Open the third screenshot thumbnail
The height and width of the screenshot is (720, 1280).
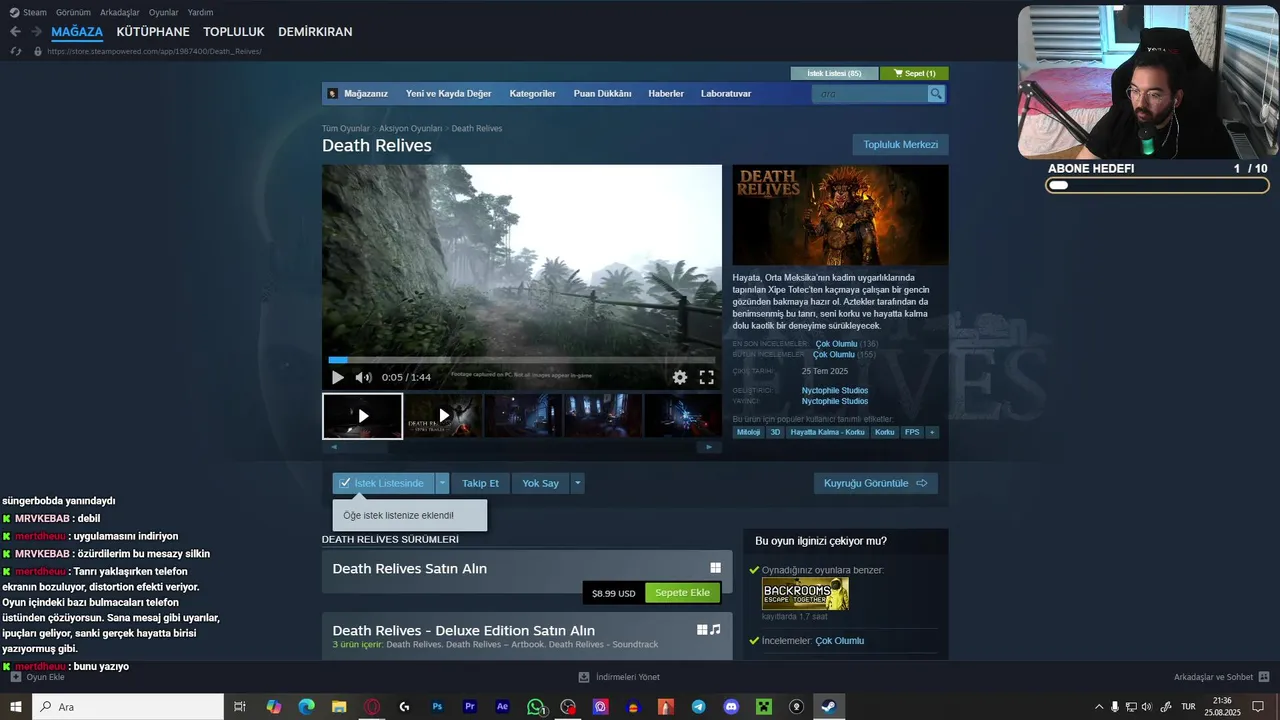point(522,416)
